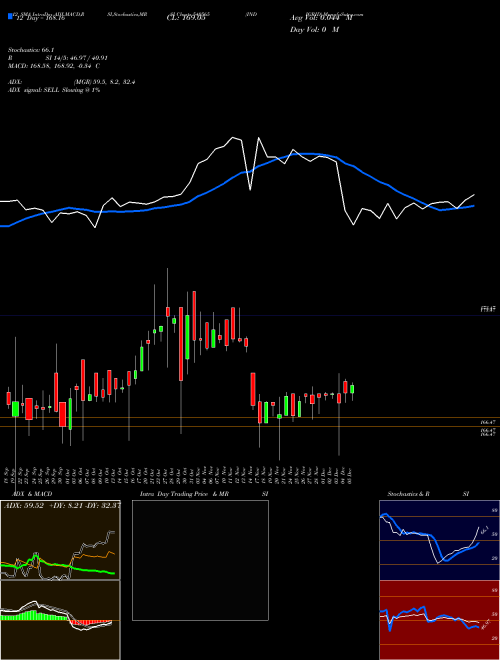Open the blue Stochastics chart panel

439,540
